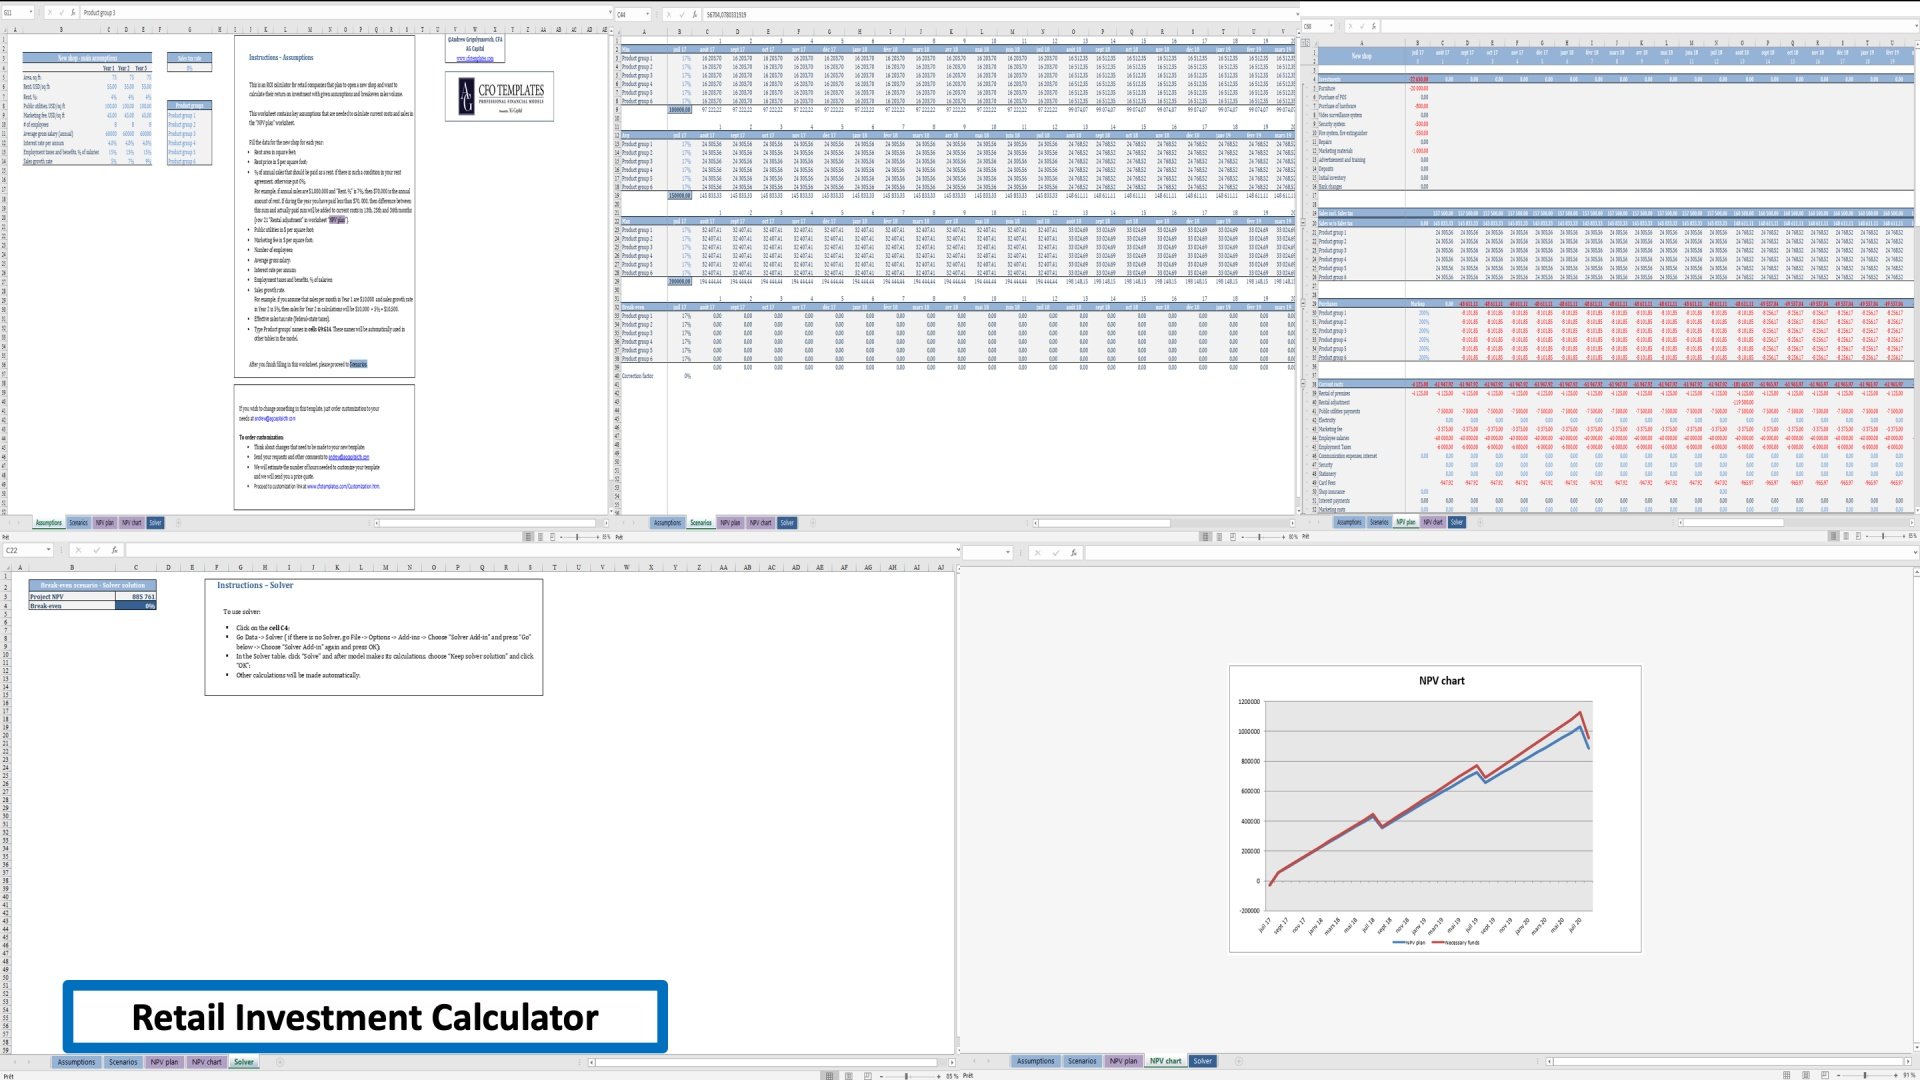Switch to Solver tab in the NPV plan window
The image size is (1920, 1080).
[x=1456, y=522]
